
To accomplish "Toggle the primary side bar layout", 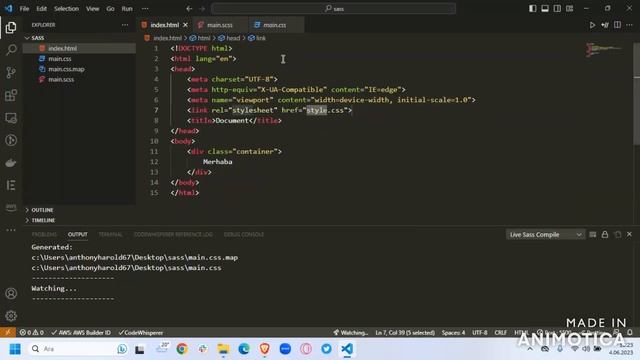I will click(x=533, y=9).
